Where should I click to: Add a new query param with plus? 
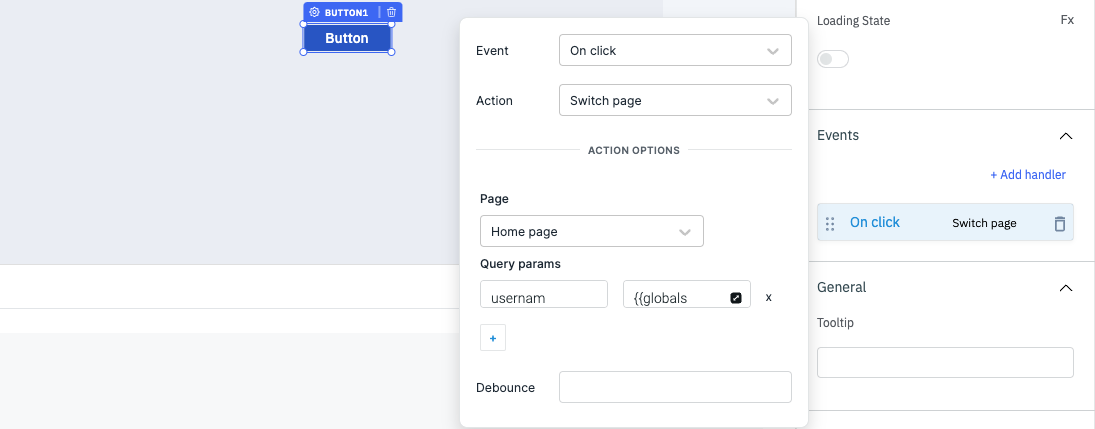(x=493, y=339)
